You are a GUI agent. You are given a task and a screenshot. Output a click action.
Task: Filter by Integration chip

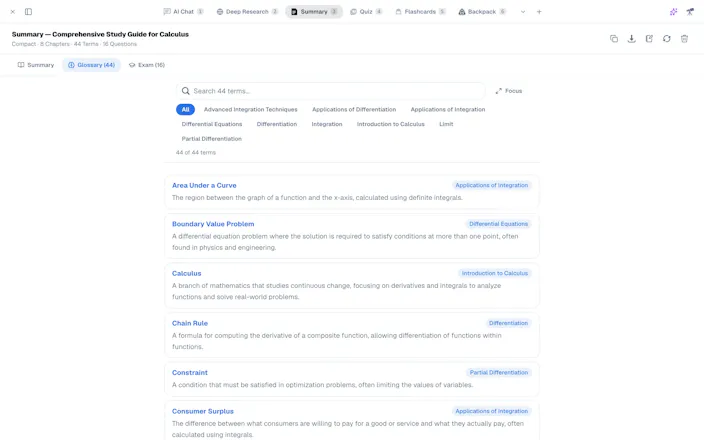[327, 124]
